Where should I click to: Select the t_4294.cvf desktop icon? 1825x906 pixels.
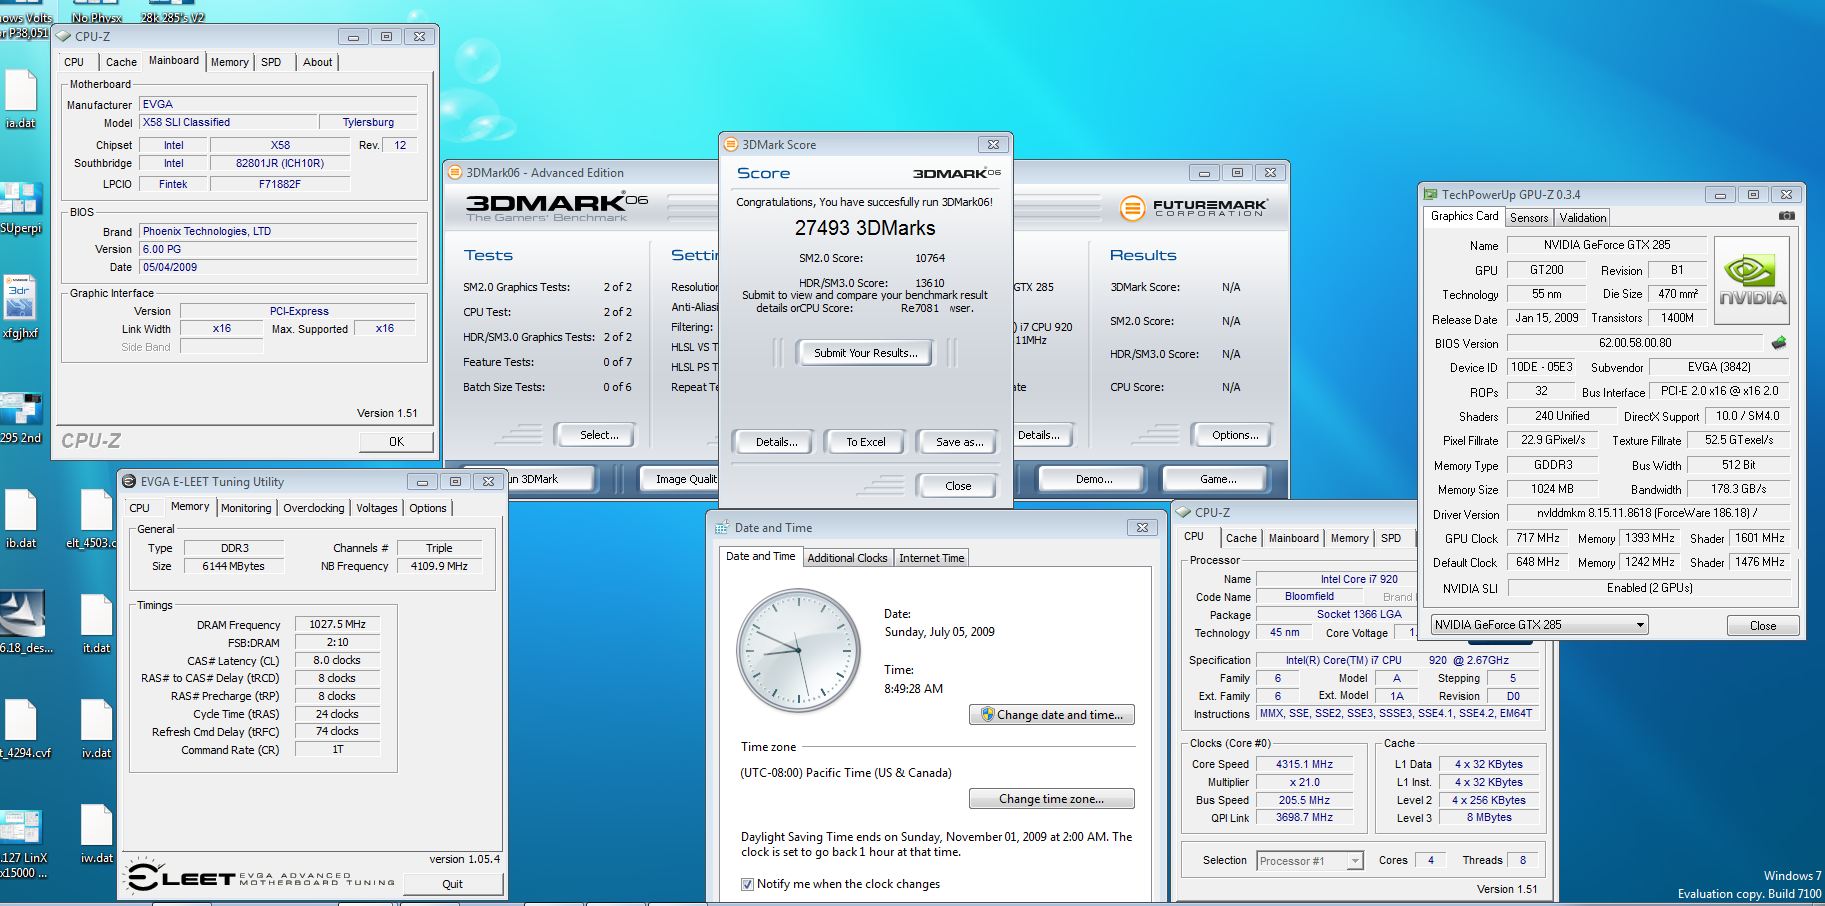click(x=22, y=728)
